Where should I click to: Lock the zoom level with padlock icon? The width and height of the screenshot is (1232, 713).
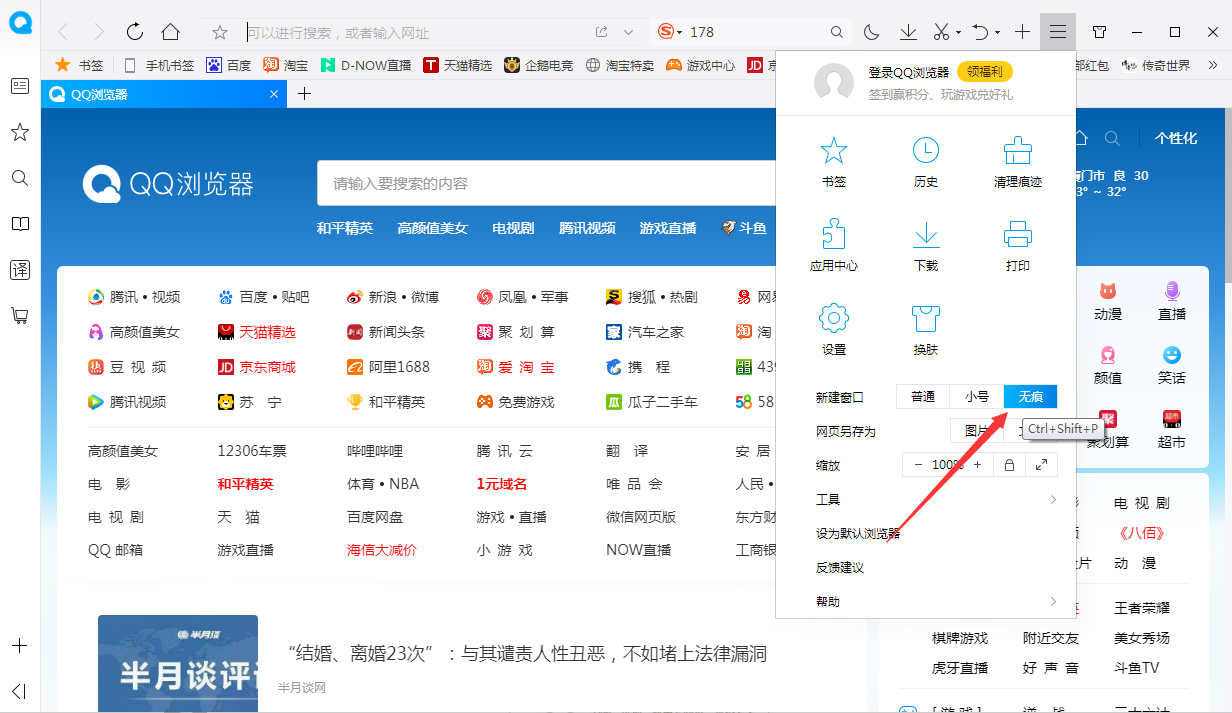point(1010,464)
